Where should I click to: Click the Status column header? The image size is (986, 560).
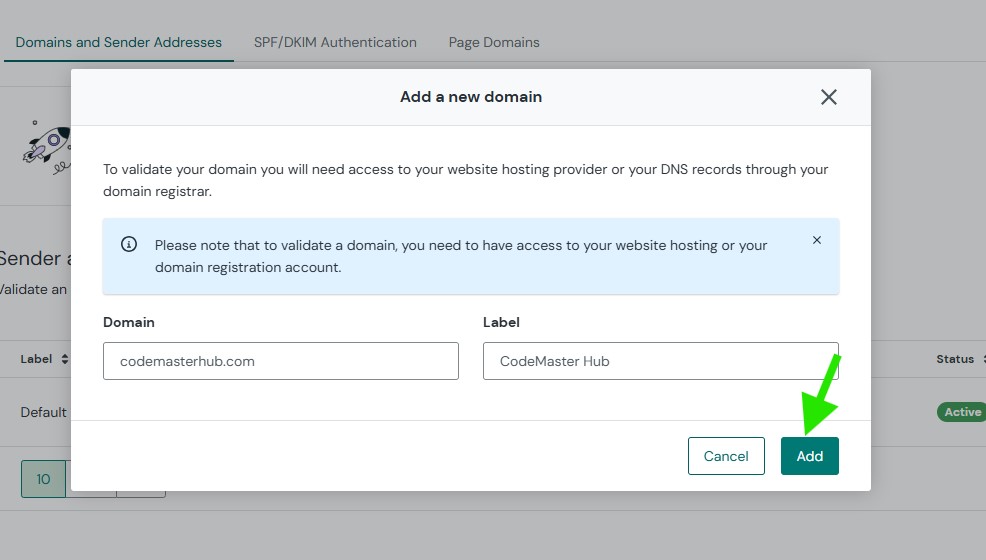954,359
